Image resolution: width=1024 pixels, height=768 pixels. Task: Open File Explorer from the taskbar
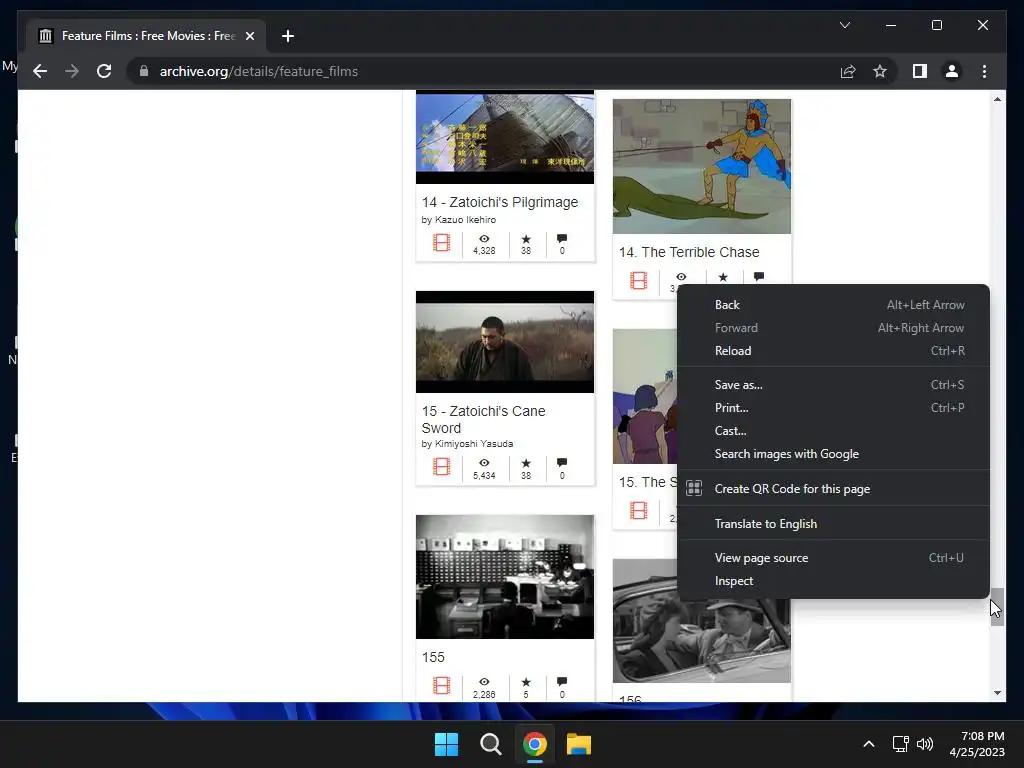tap(579, 744)
